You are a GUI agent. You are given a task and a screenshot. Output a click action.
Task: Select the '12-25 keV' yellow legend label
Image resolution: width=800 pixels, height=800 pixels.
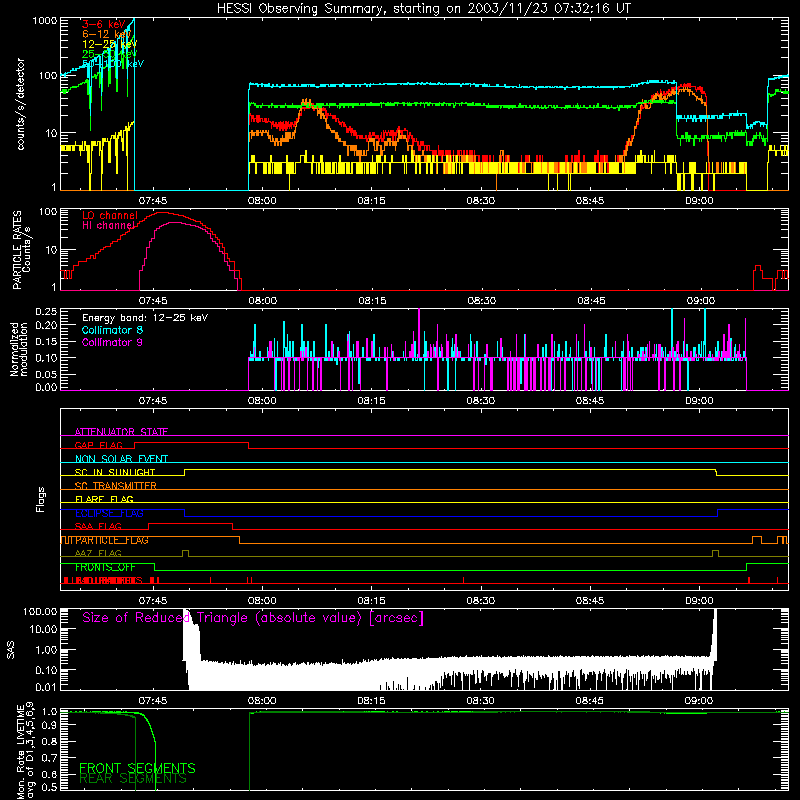tap(109, 44)
